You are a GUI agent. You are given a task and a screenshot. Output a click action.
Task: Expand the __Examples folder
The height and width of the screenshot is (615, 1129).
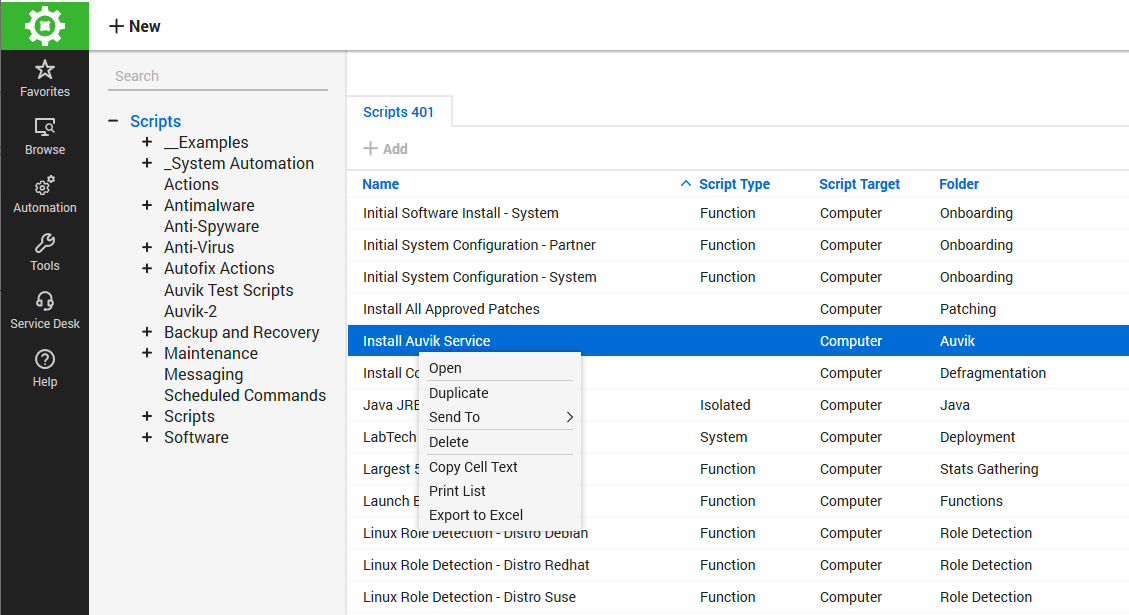pos(147,142)
